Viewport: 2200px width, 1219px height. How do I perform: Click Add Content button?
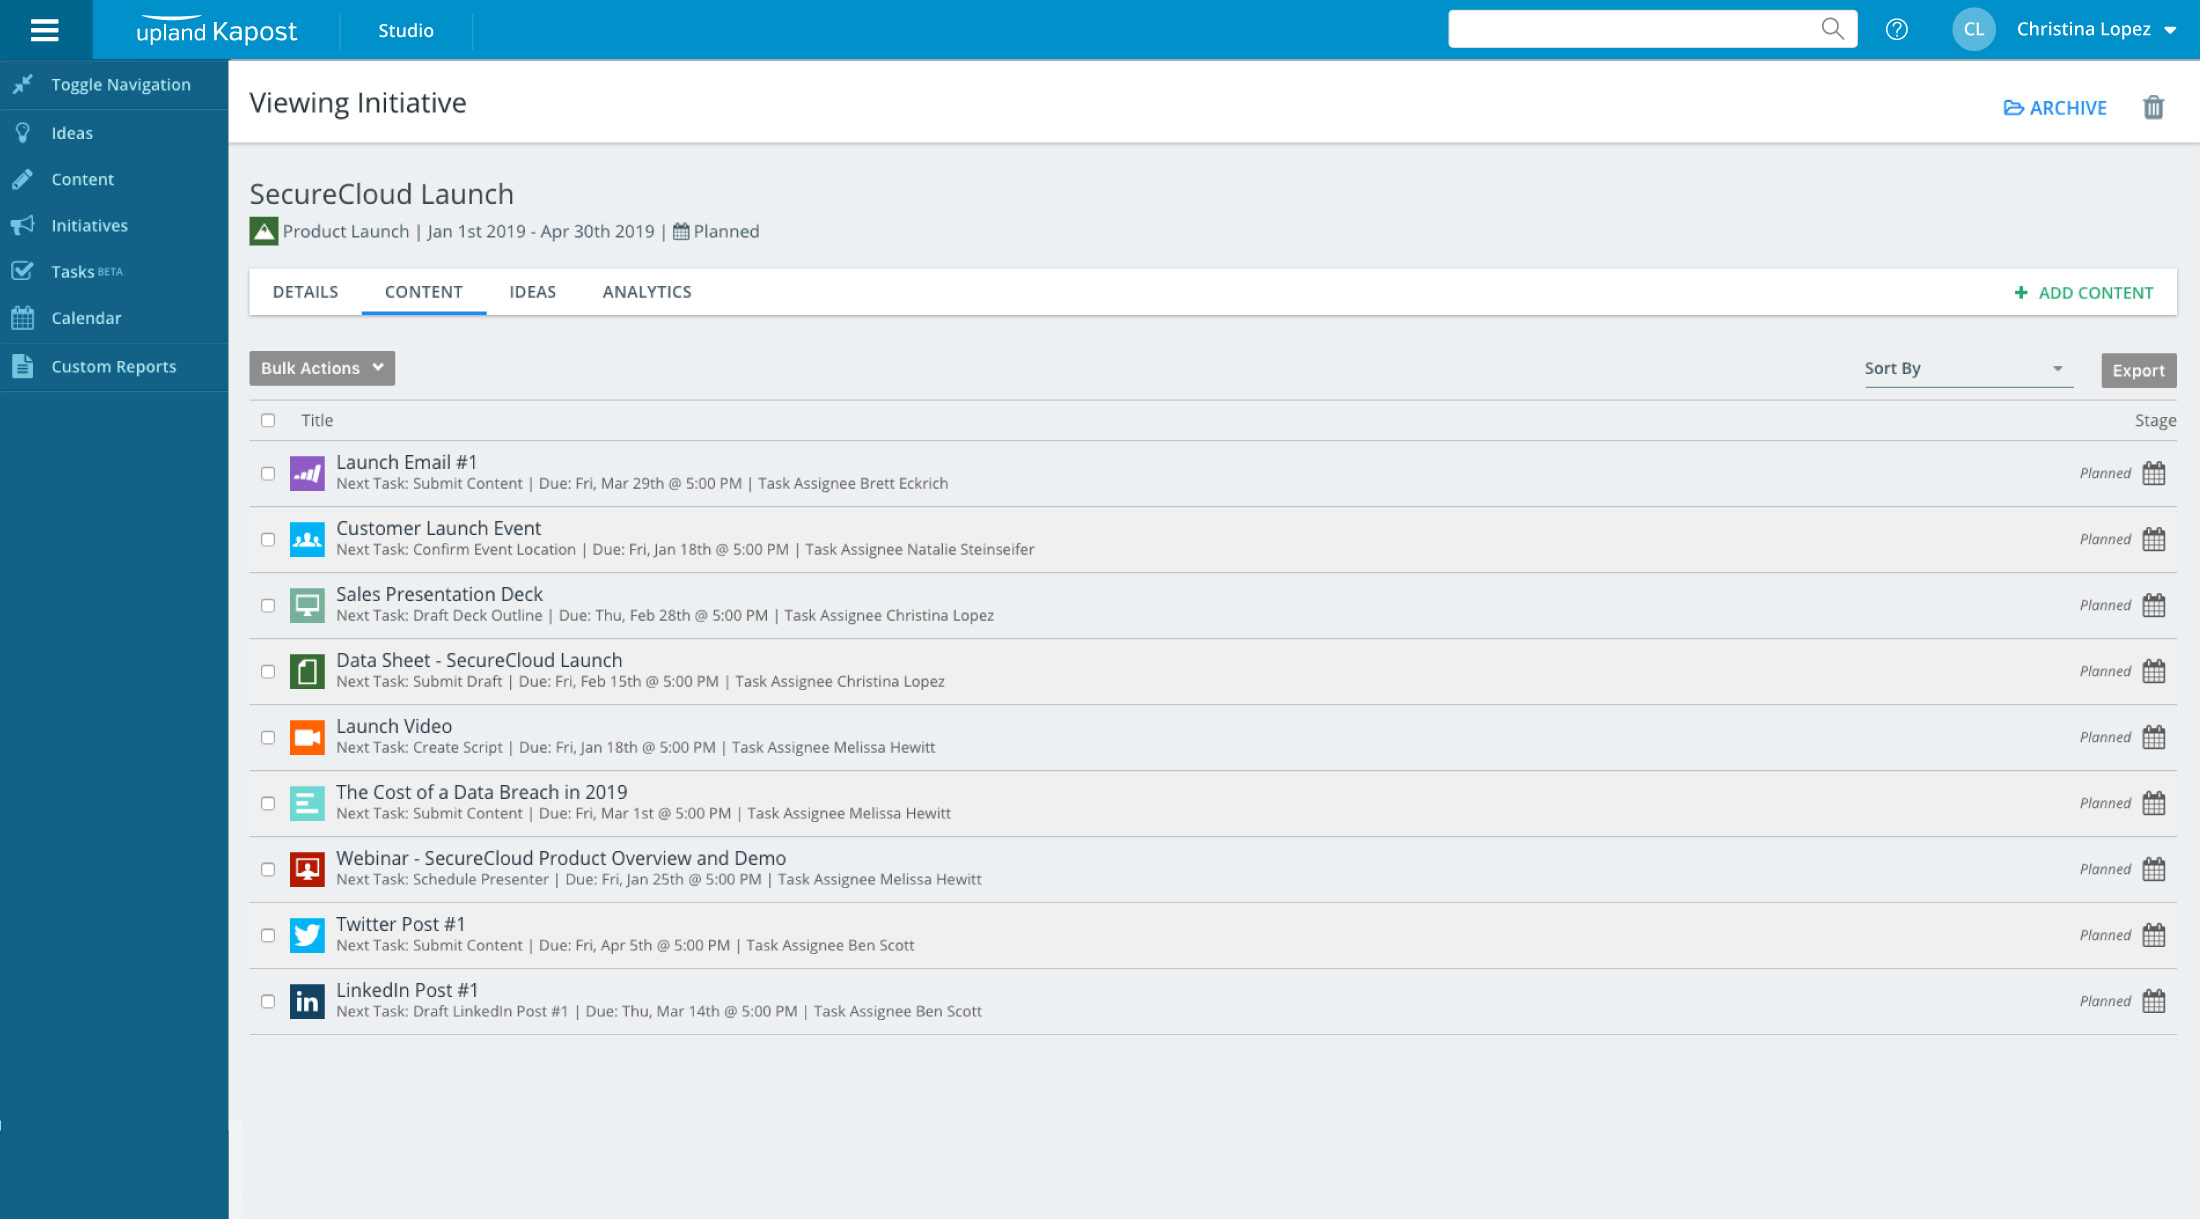(x=2083, y=293)
